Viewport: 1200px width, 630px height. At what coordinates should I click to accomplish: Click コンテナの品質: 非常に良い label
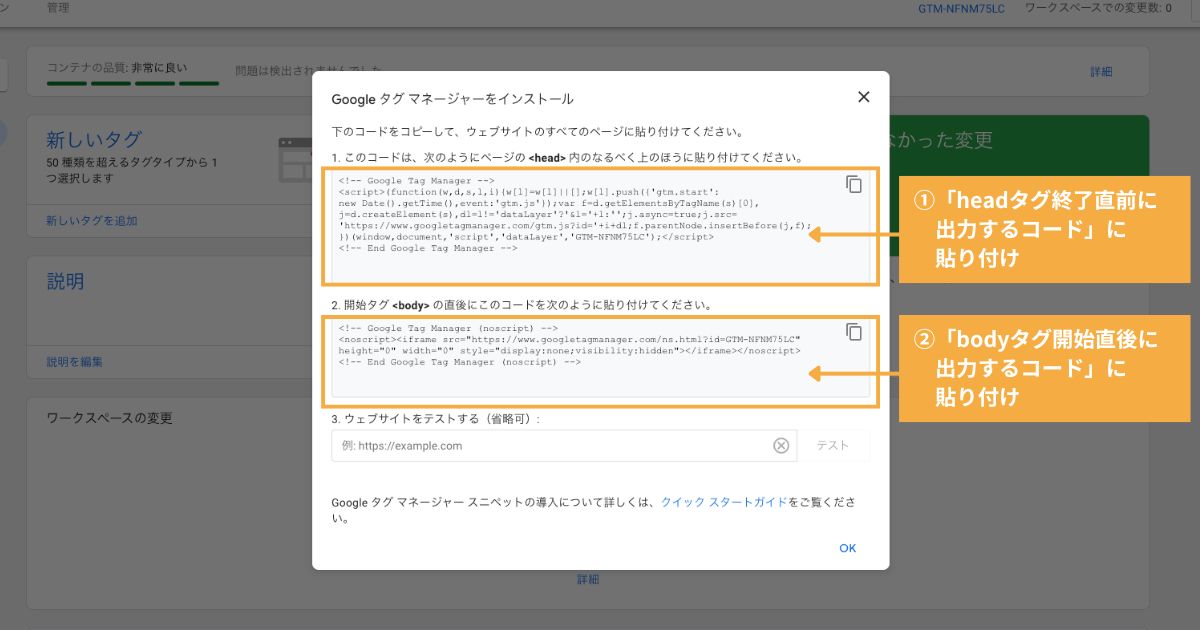pyautogui.click(x=118, y=67)
